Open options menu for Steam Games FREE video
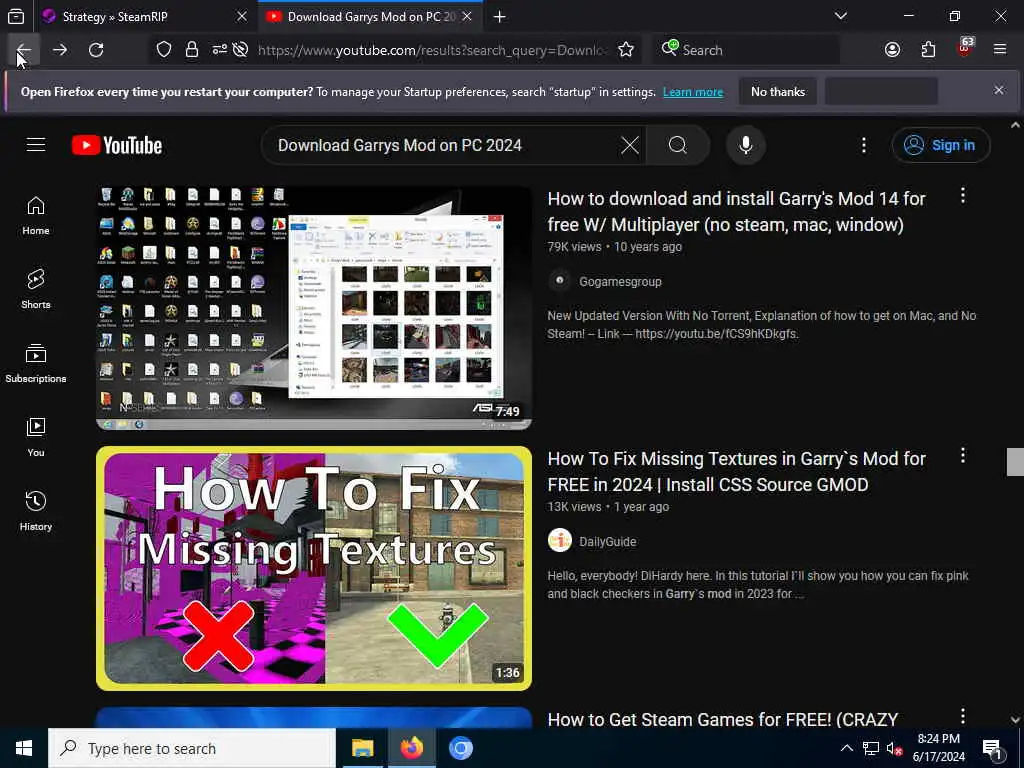Image resolution: width=1024 pixels, height=768 pixels. (963, 716)
